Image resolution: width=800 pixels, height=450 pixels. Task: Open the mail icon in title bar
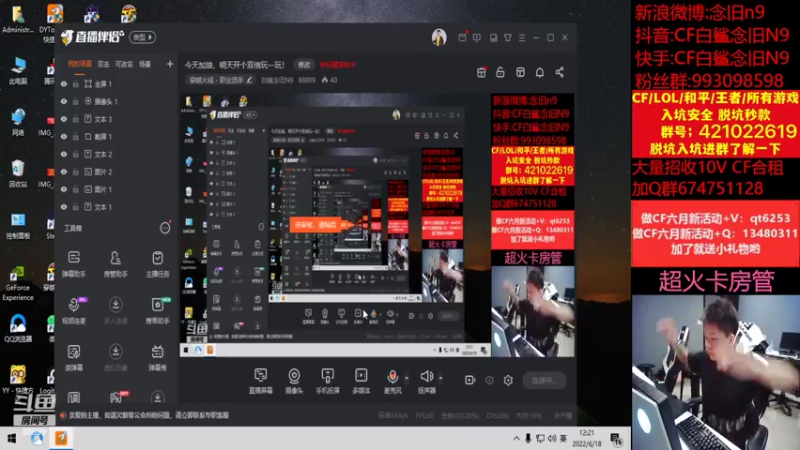462,37
